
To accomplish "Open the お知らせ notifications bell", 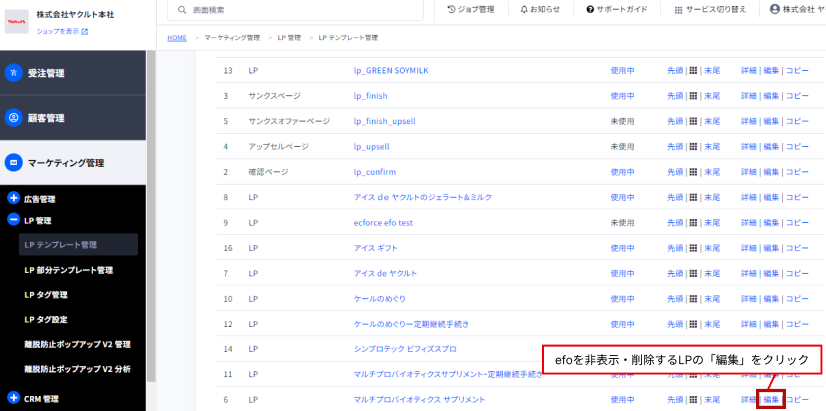I will 540,9.
